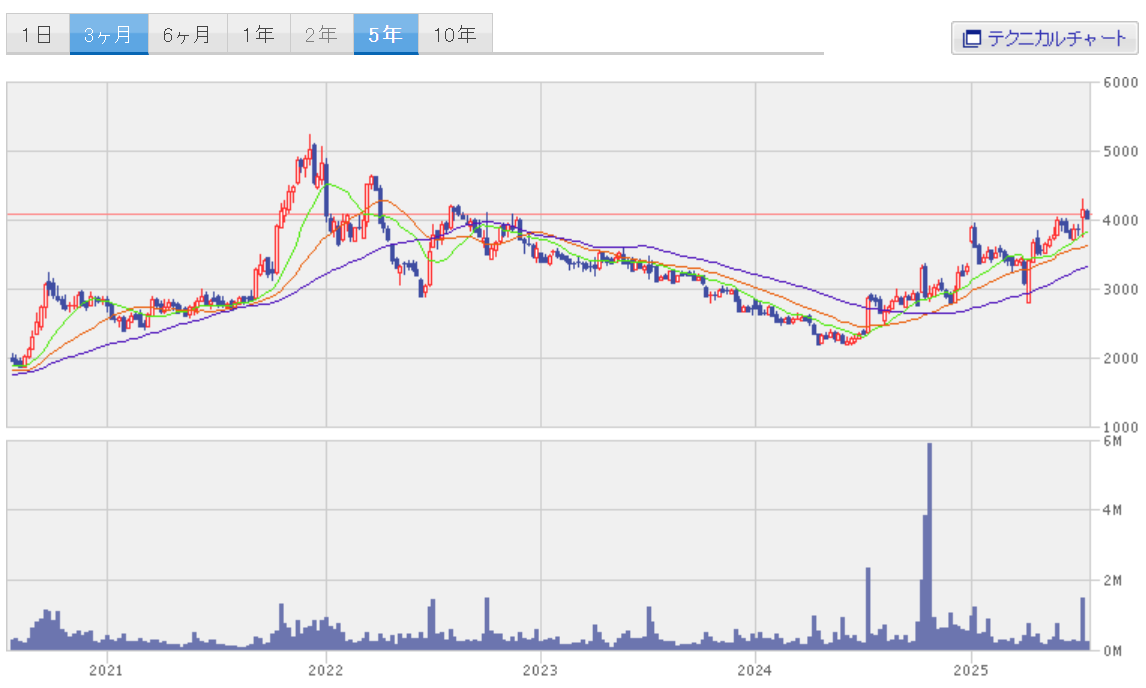Image resolution: width=1146 pixels, height=688 pixels.
Task: Click the テクニカルチャート button label
Action: [x=1056, y=38]
